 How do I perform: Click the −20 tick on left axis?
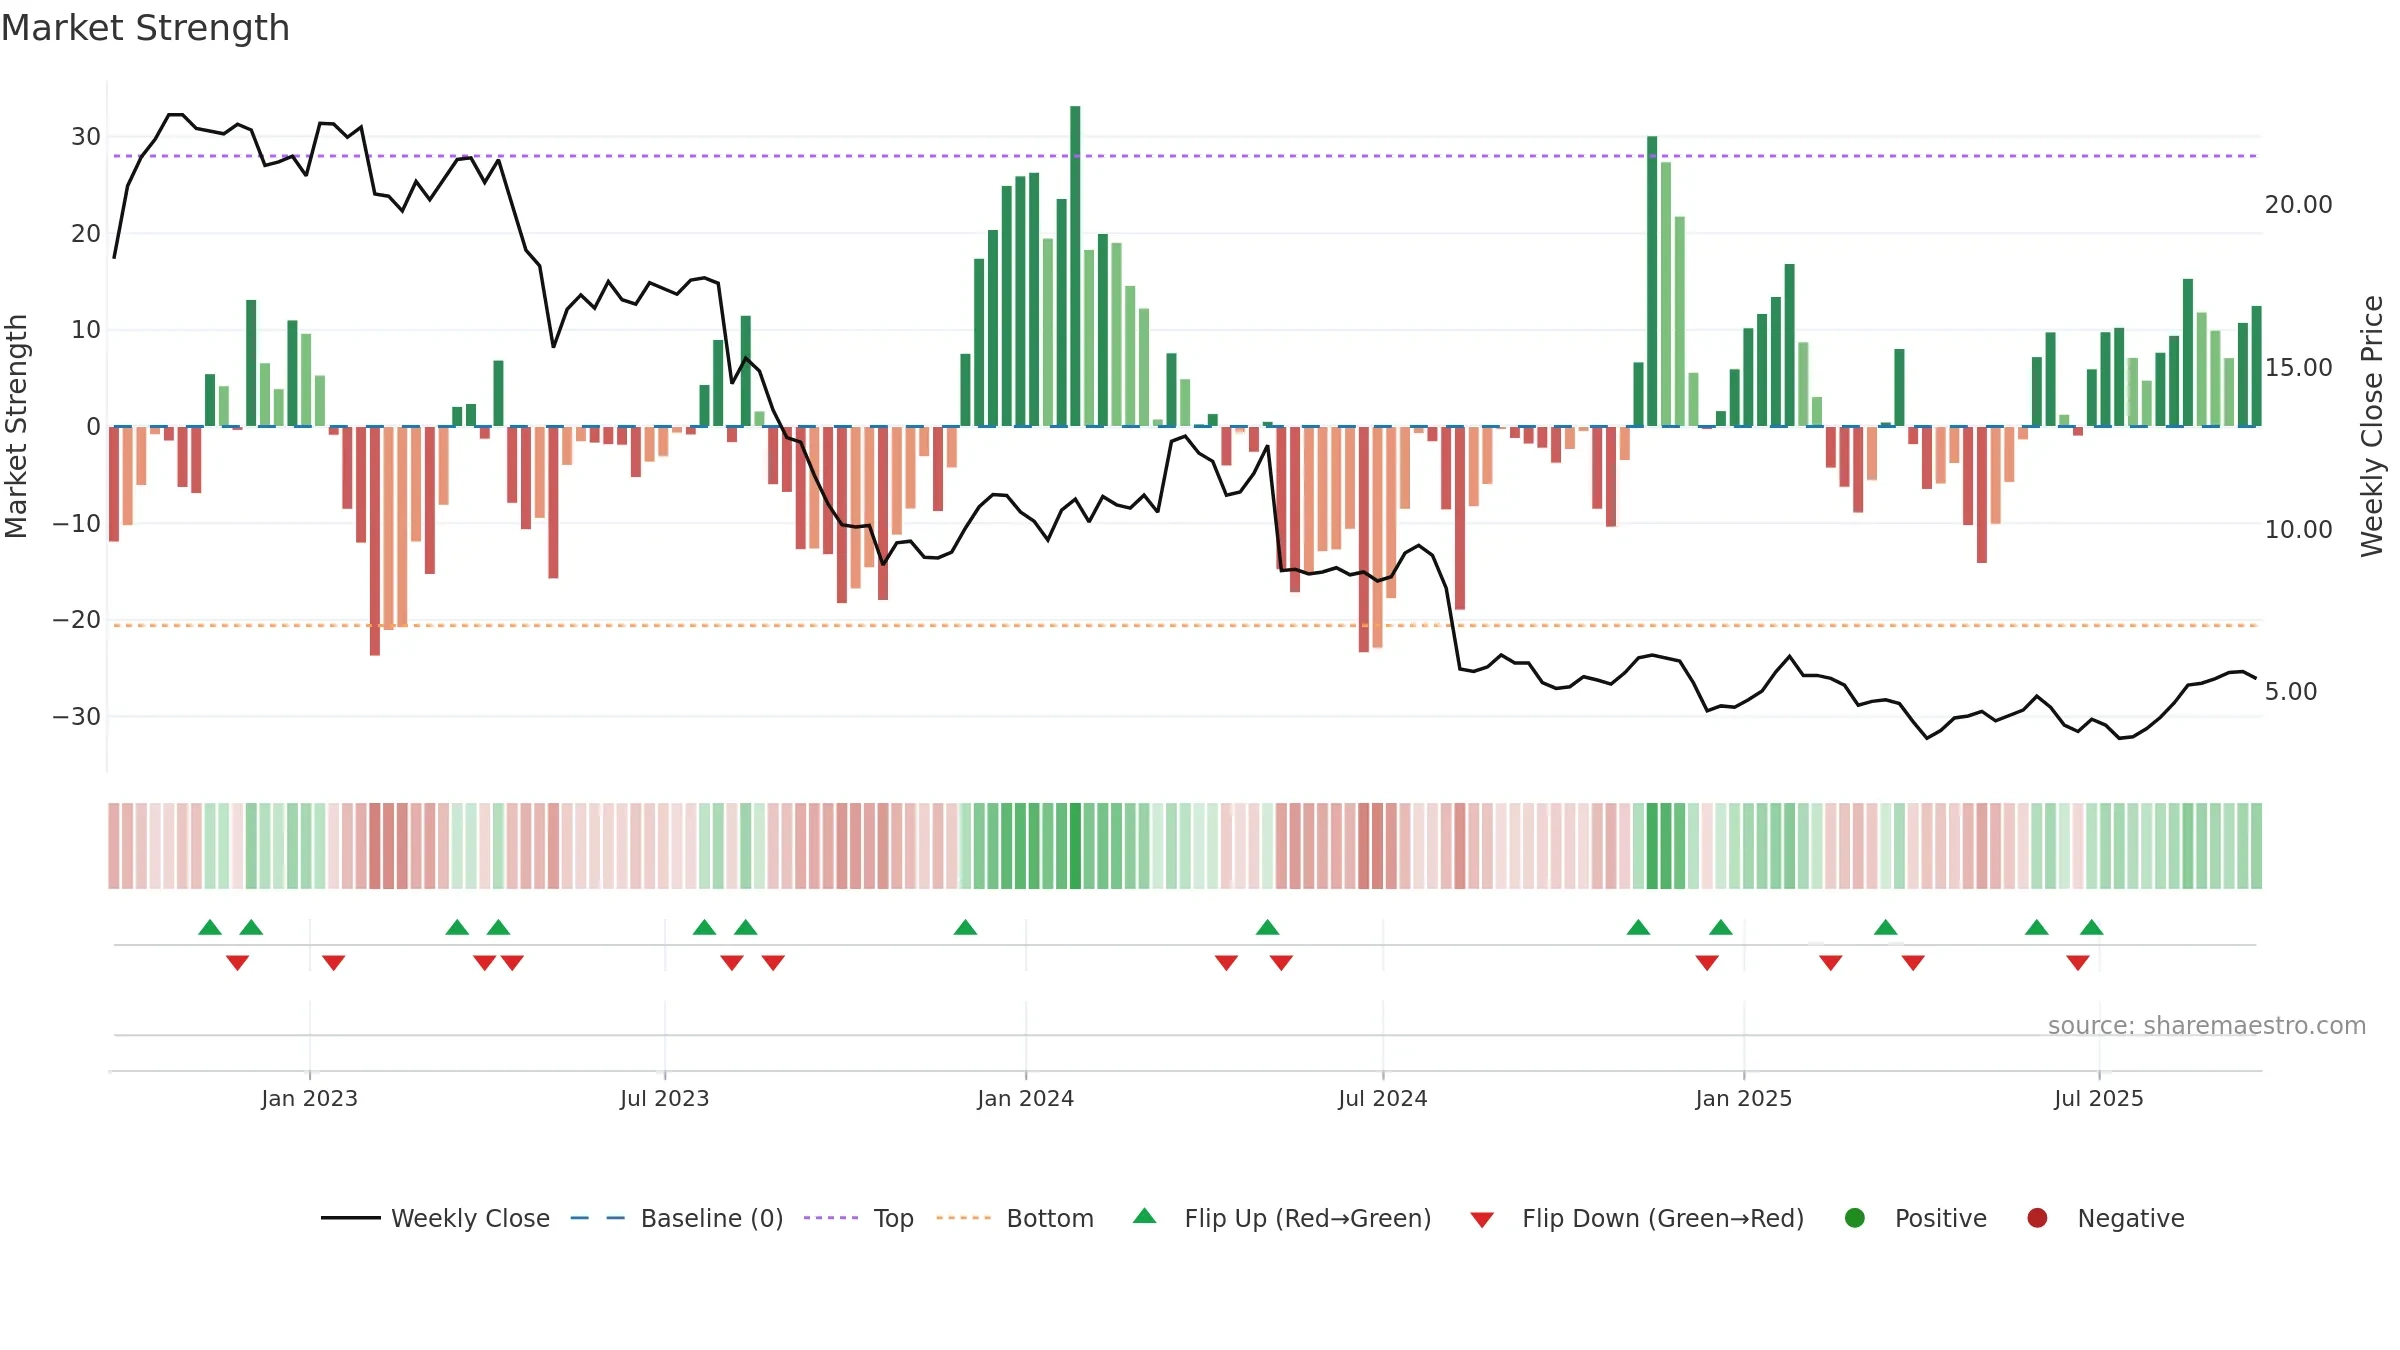pos(77,619)
